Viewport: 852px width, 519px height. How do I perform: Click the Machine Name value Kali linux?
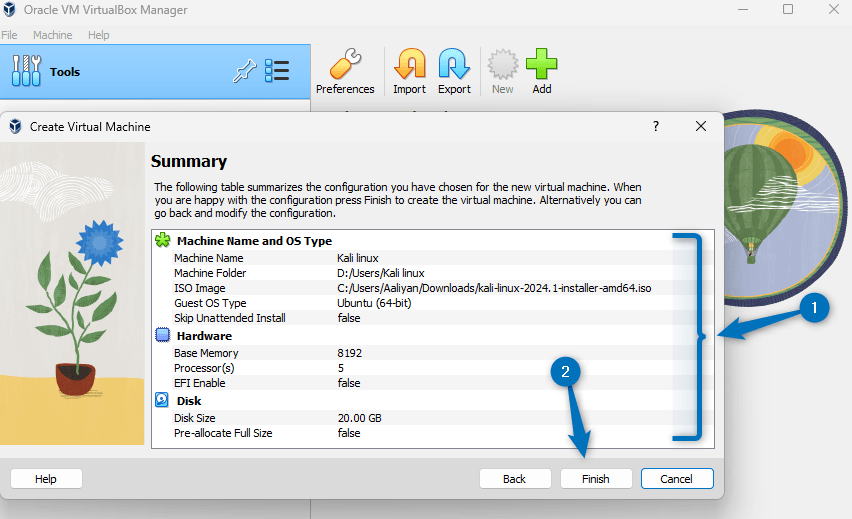(358, 258)
